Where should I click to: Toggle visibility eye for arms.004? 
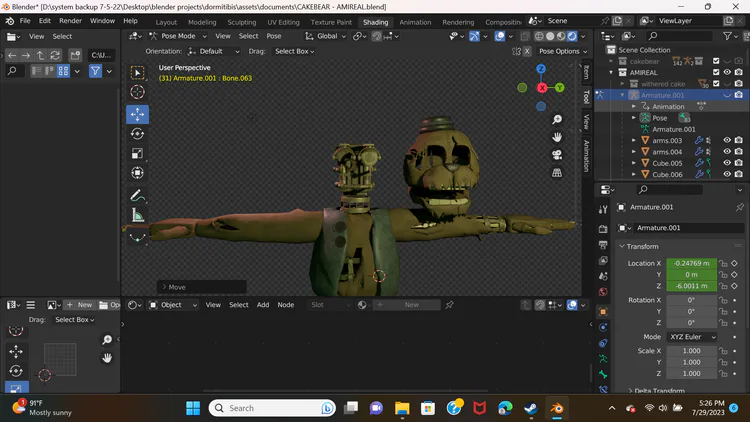coord(727,152)
